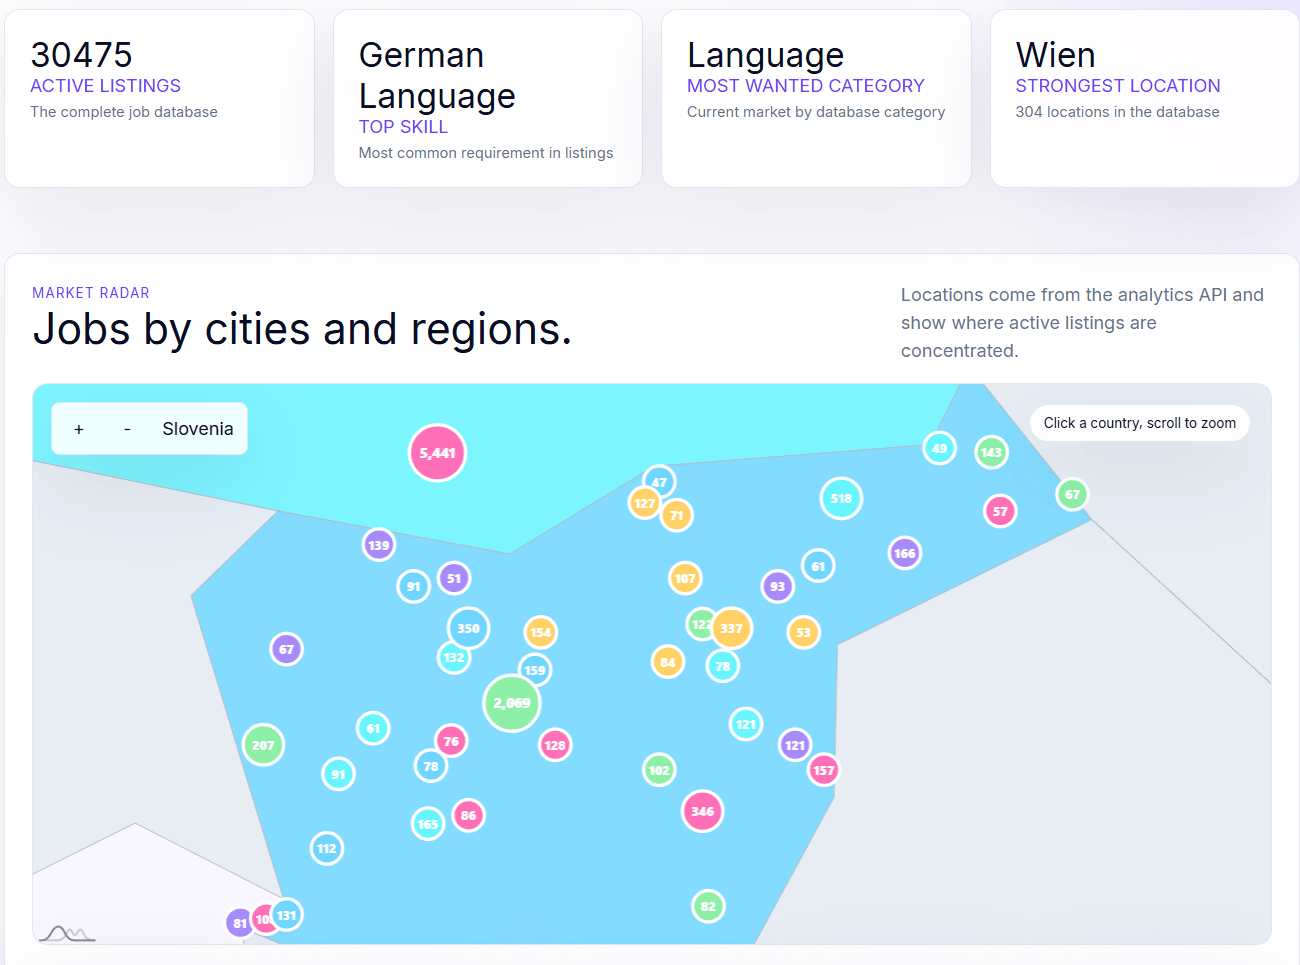Click the 49 map marker
1300x965 pixels.
coord(939,448)
